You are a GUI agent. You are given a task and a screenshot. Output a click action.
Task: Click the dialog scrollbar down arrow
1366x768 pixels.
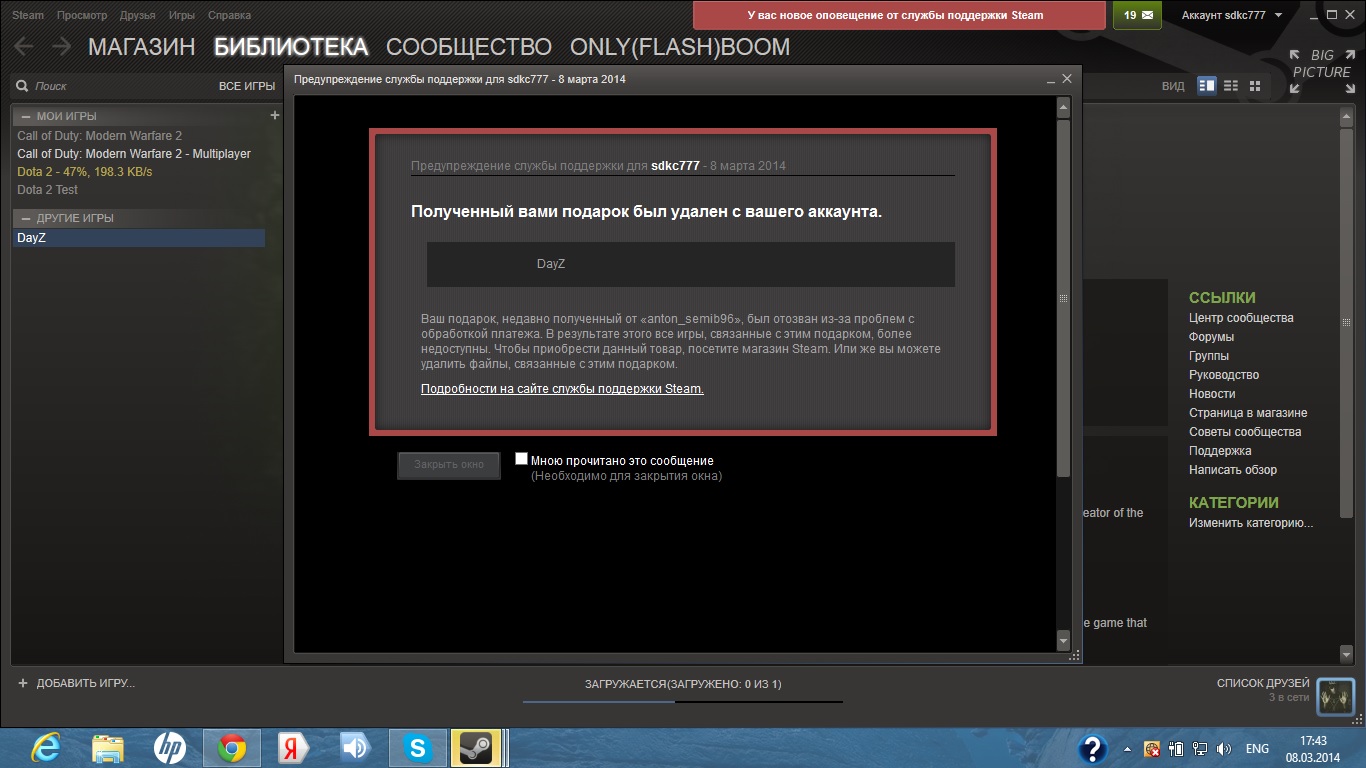(1063, 639)
